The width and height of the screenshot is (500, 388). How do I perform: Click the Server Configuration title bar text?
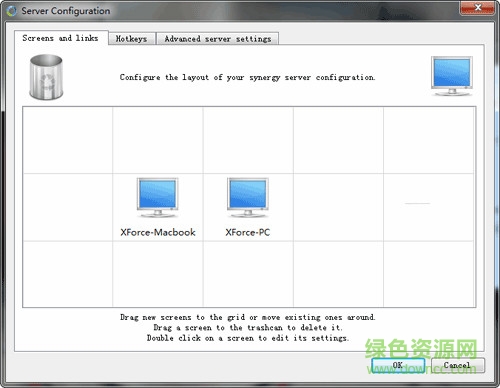click(66, 11)
